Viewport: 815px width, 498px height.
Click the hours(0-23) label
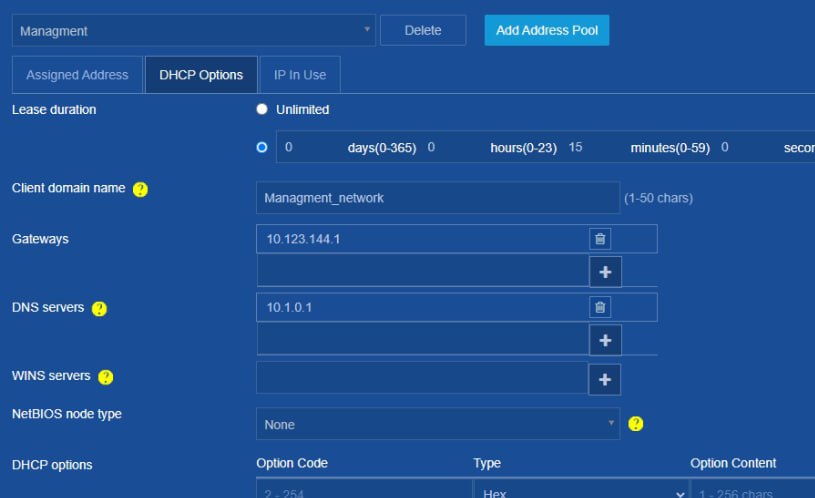point(523,148)
